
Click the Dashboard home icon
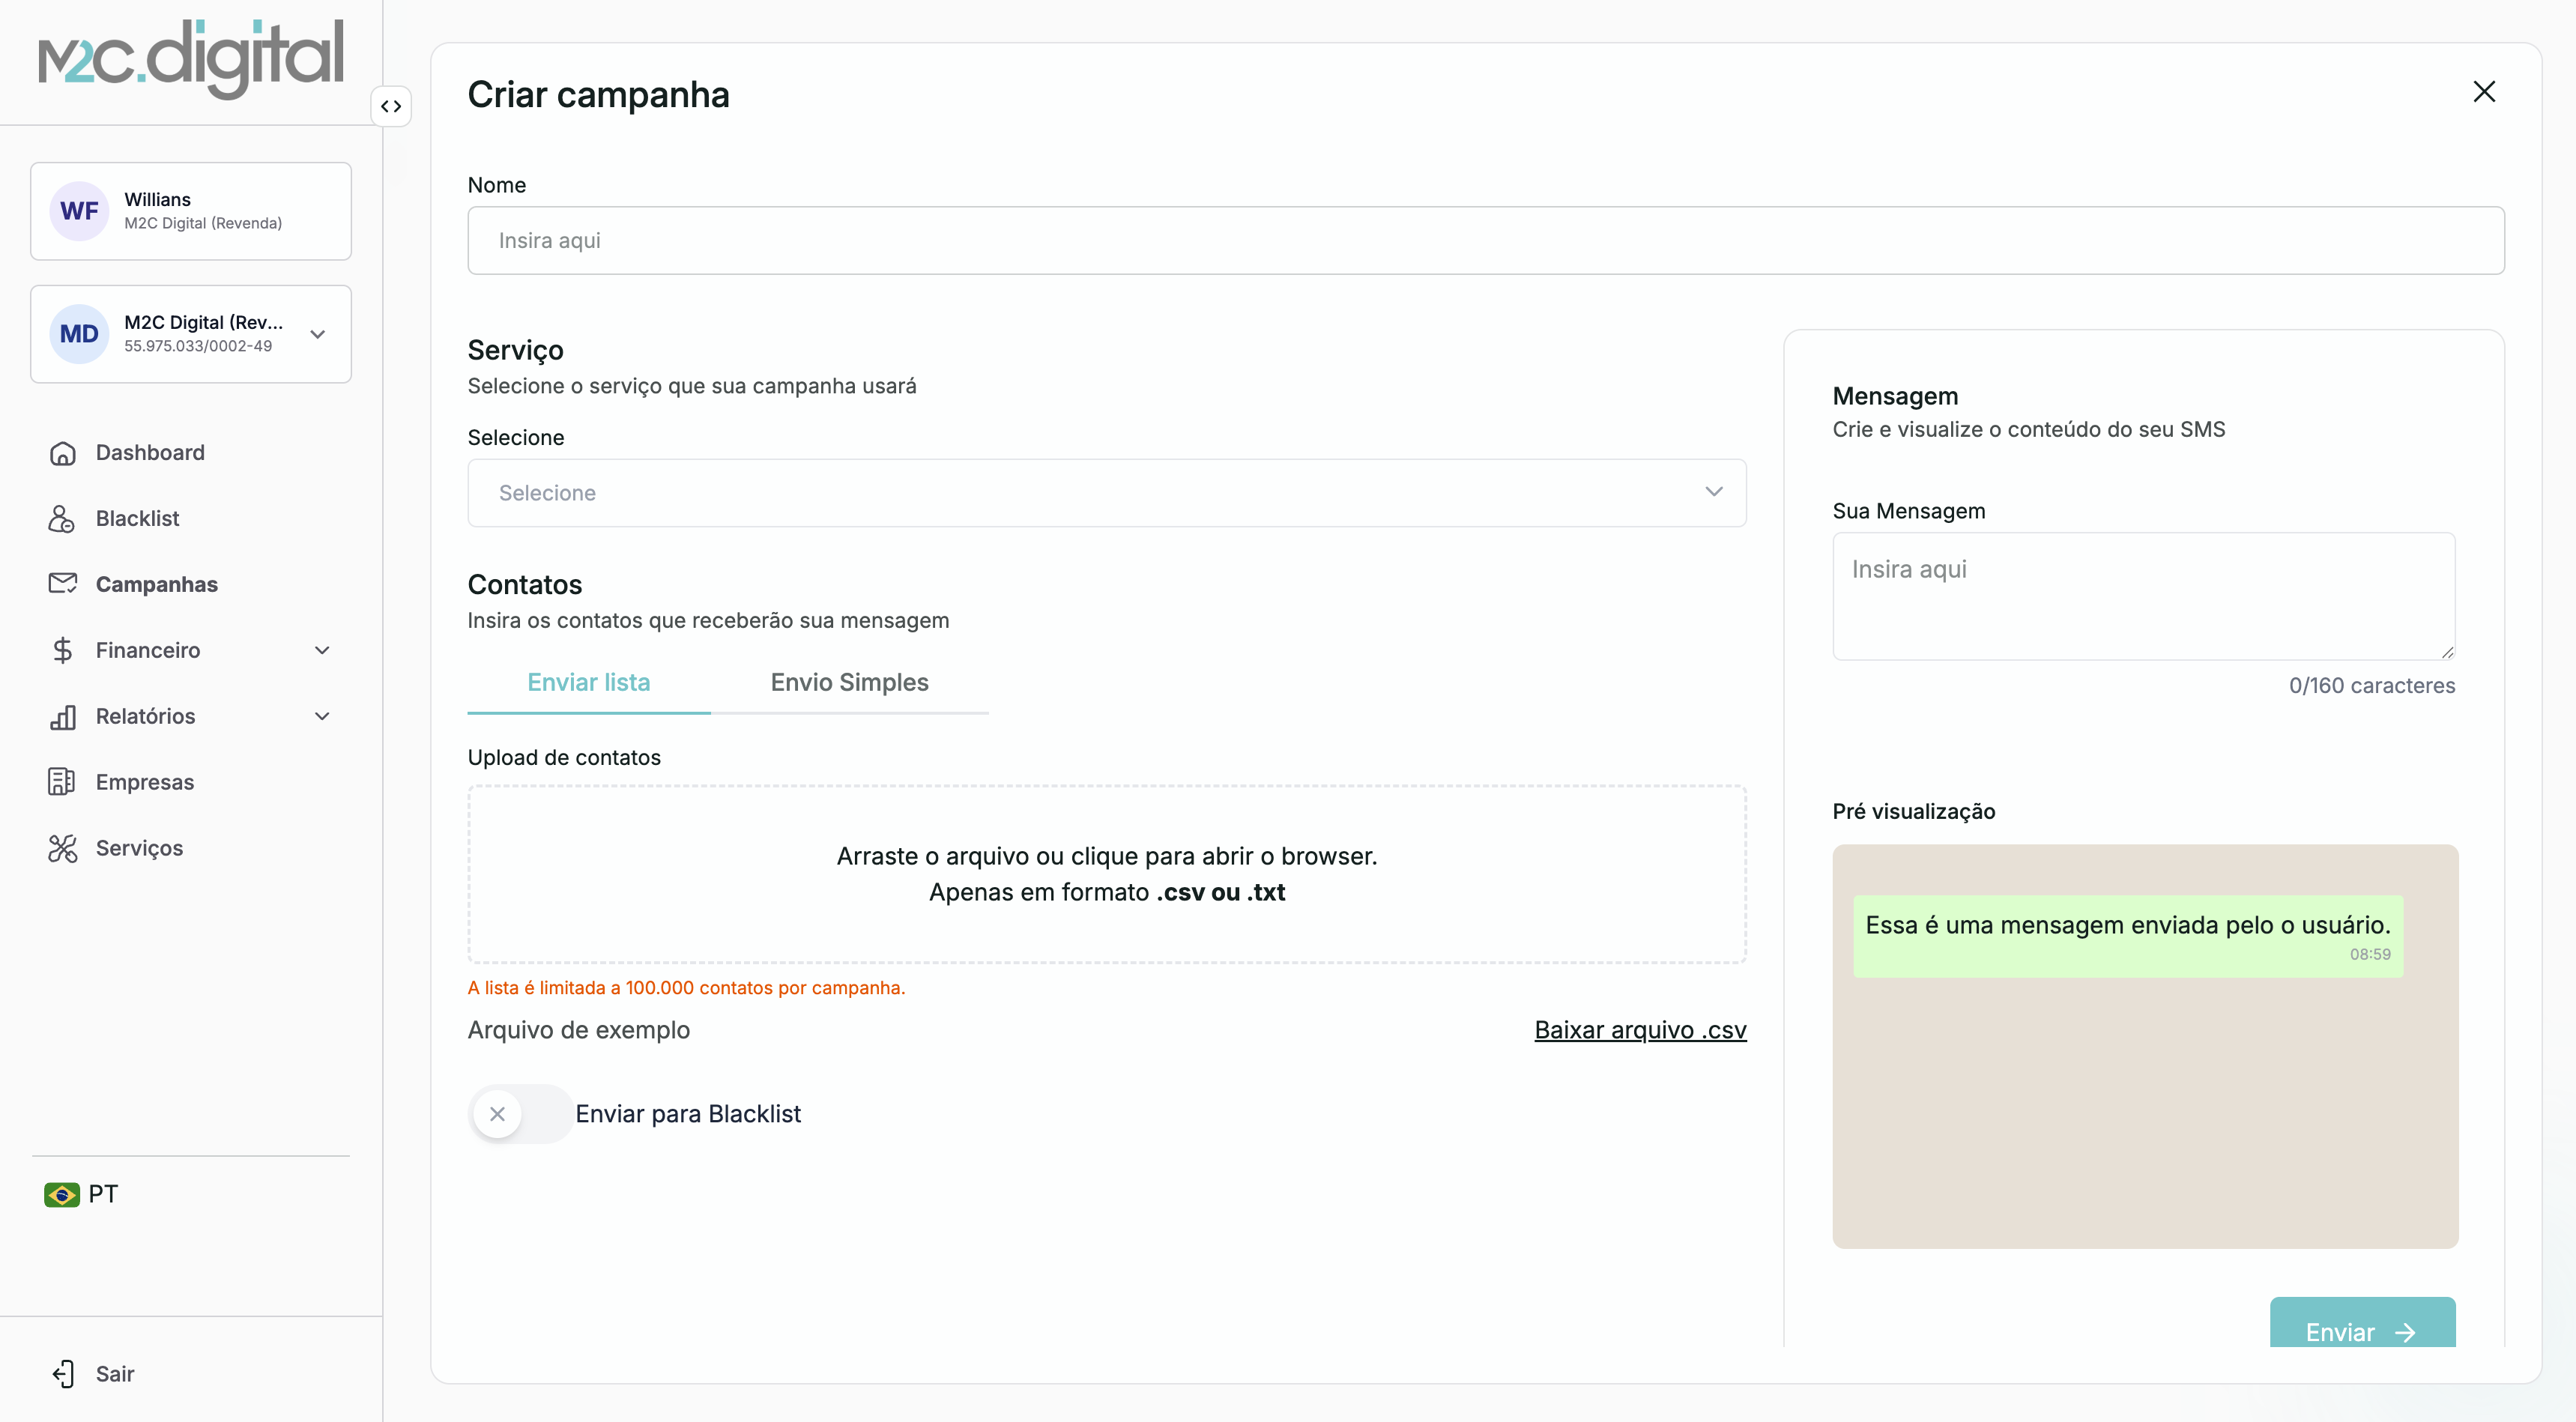tap(62, 453)
